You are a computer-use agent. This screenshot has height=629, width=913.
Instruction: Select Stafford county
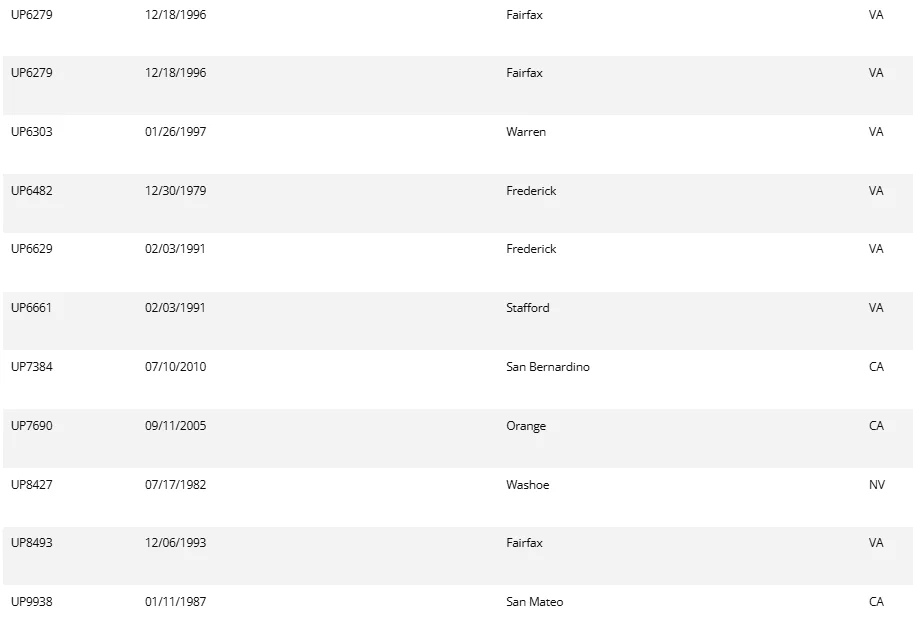tap(527, 308)
